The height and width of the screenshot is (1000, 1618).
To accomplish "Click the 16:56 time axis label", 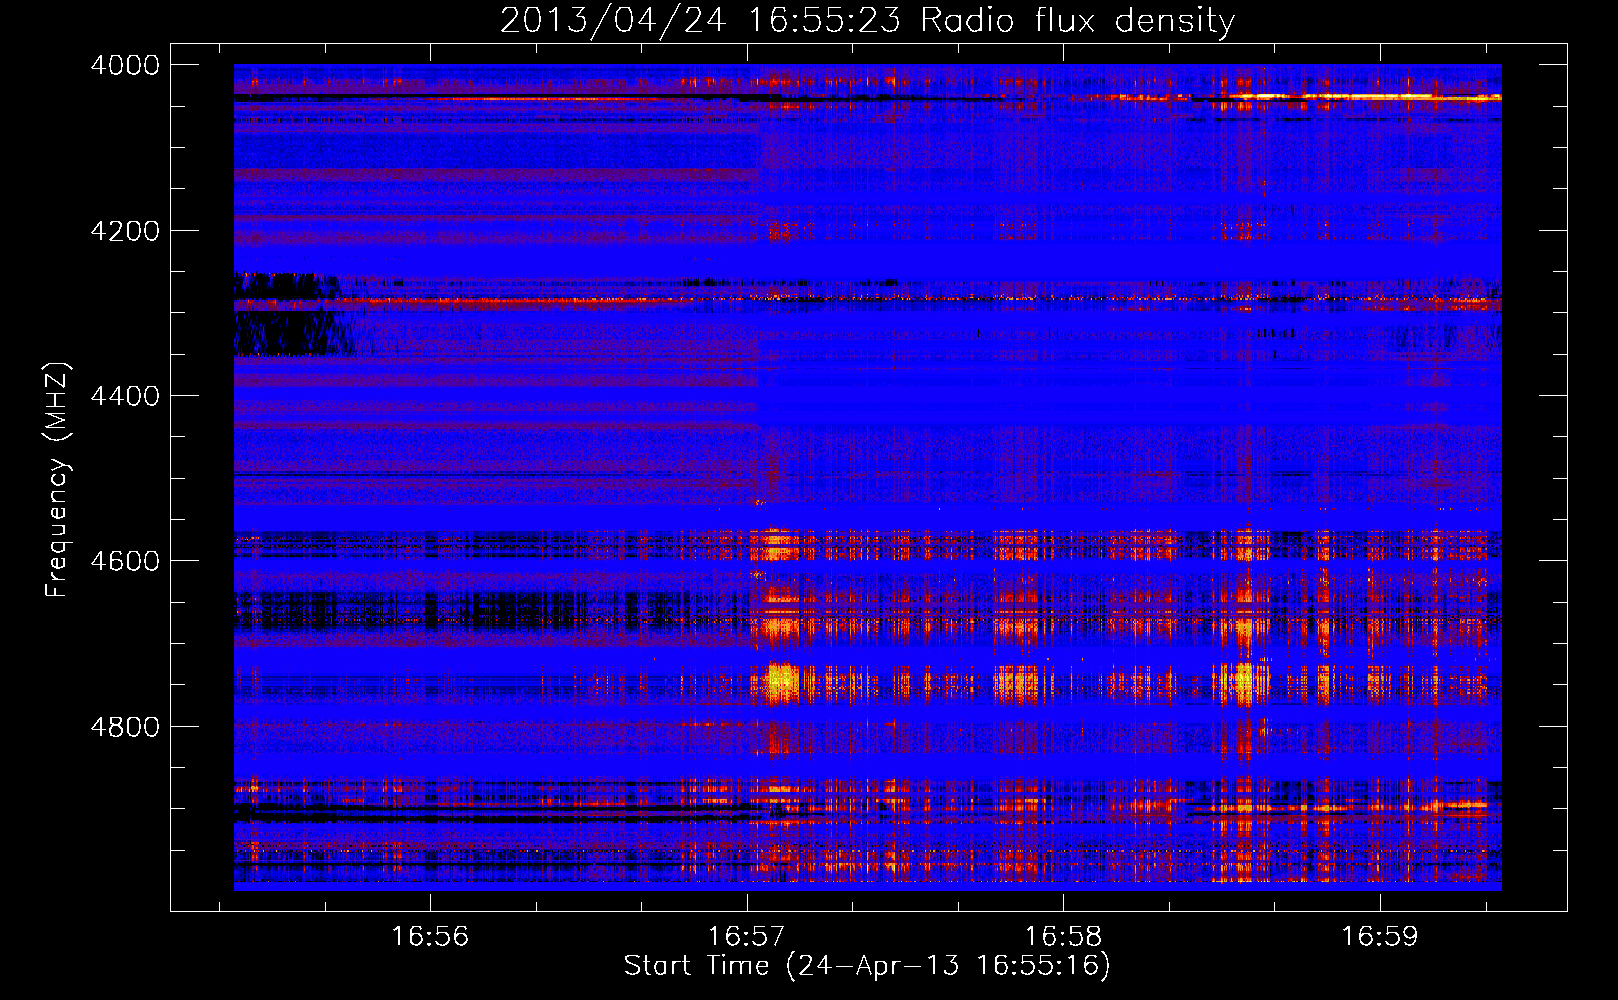I will coord(430,937).
